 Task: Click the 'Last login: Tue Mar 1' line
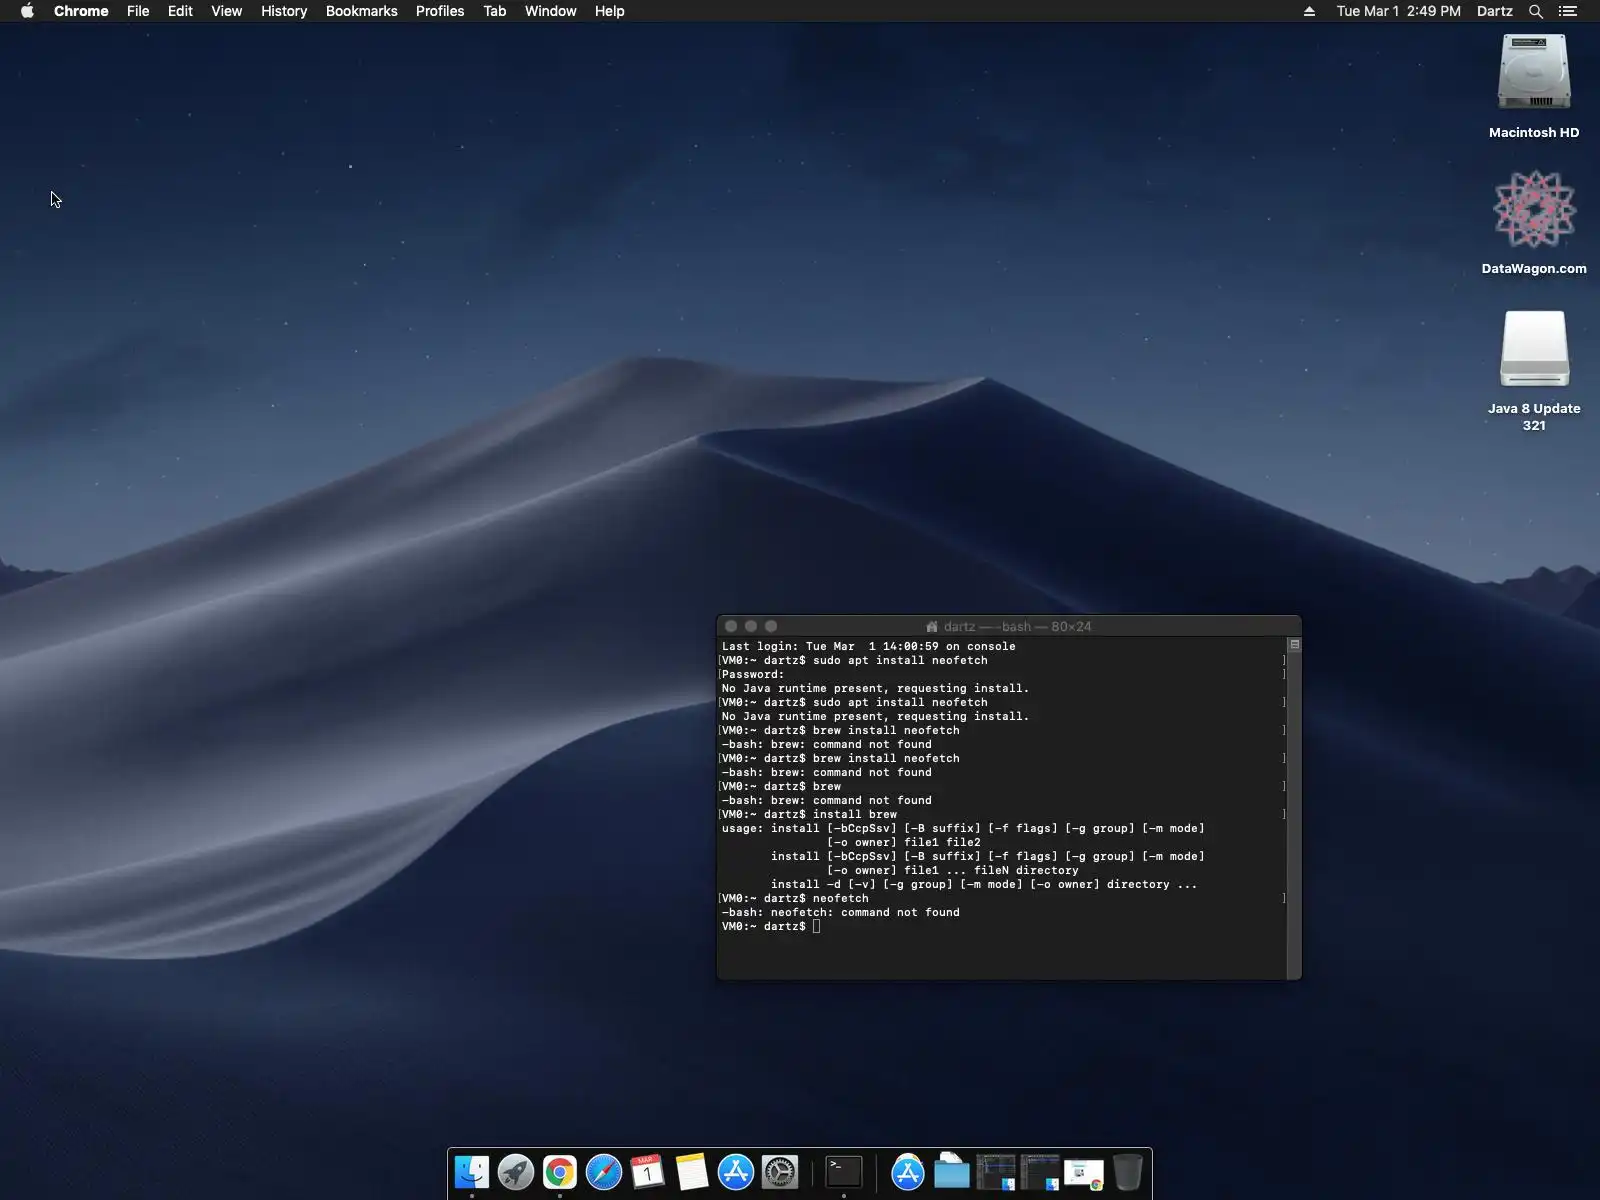[x=868, y=646]
